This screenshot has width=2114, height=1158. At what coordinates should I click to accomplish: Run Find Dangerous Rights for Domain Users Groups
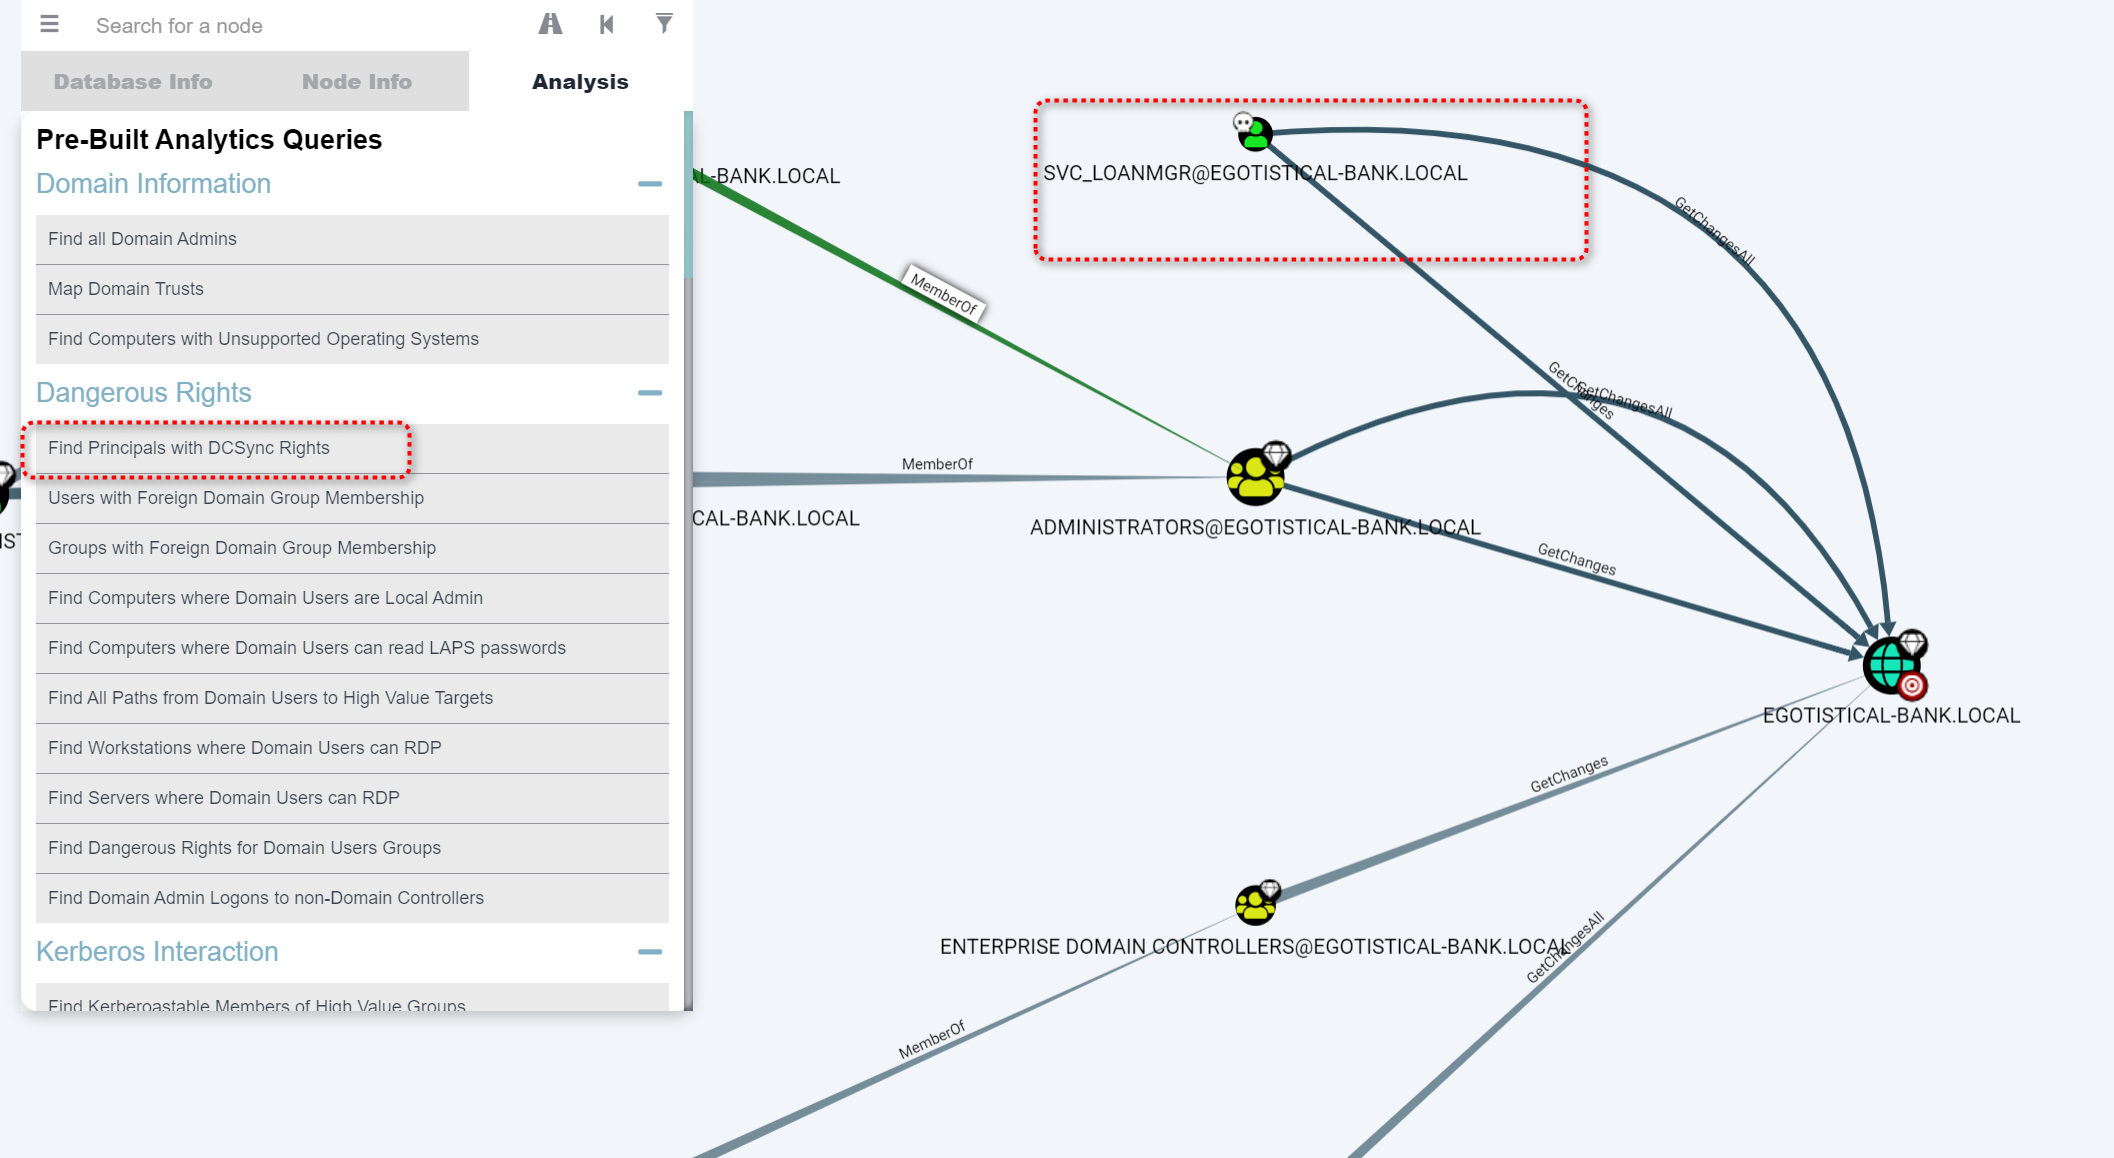(352, 848)
